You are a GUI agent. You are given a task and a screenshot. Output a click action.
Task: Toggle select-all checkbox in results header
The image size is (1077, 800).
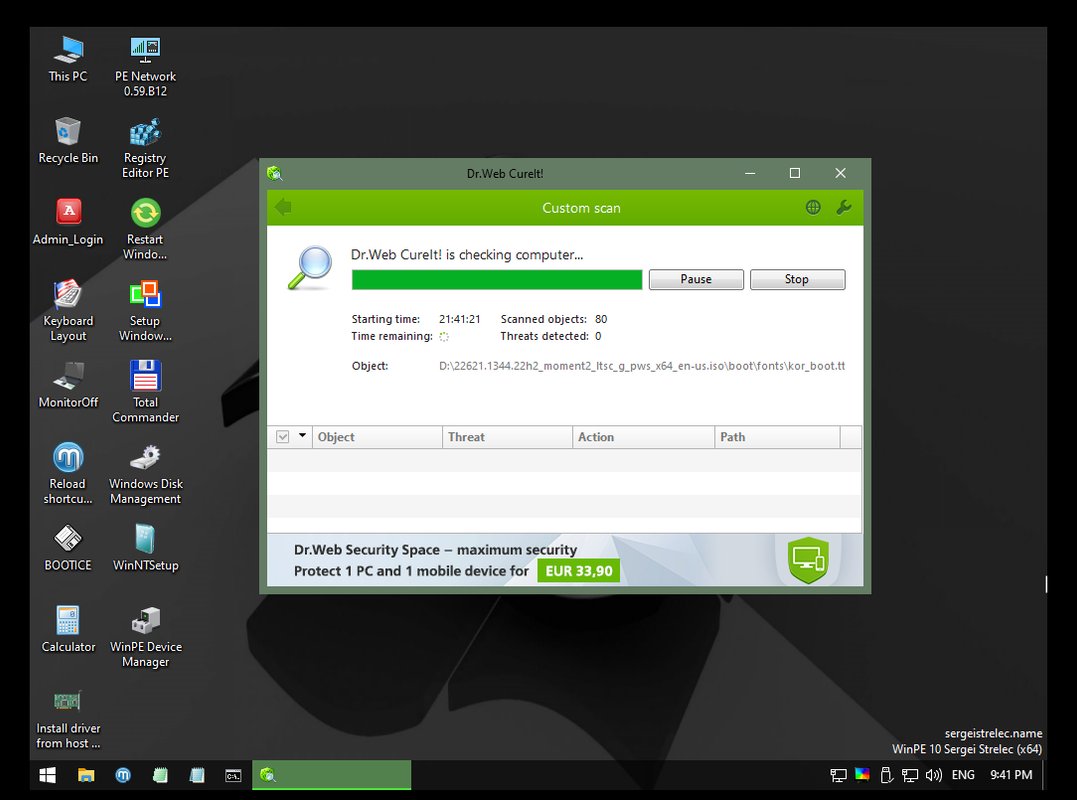282,437
